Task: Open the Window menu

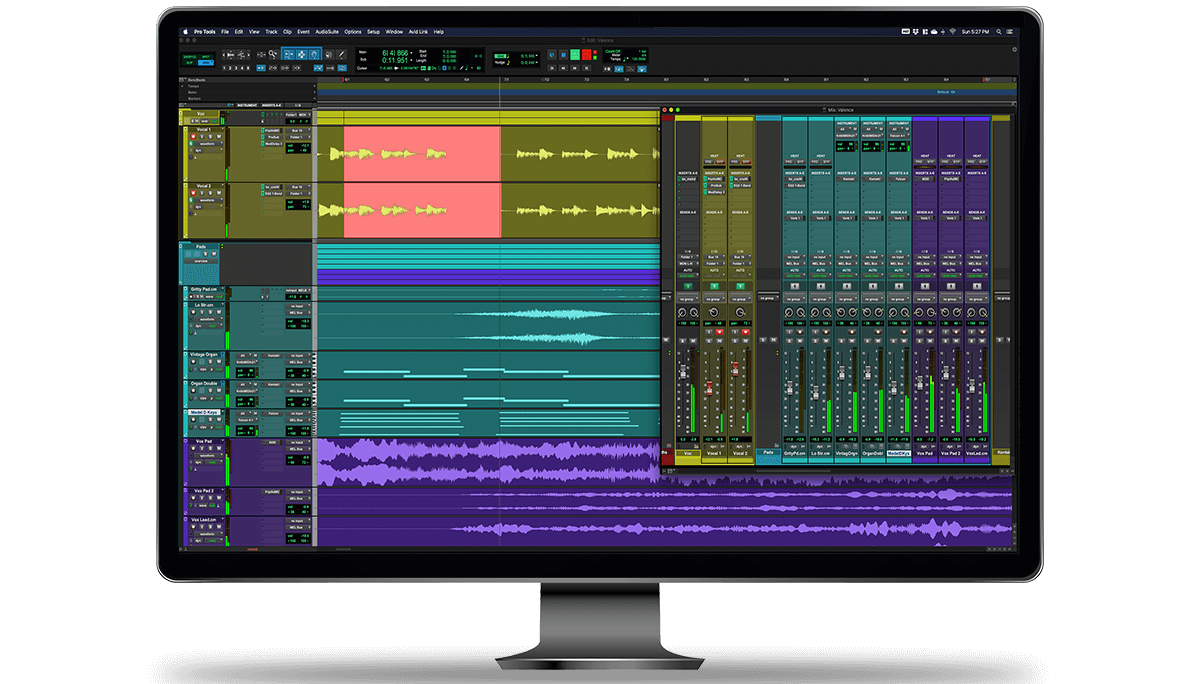Action: coord(394,32)
